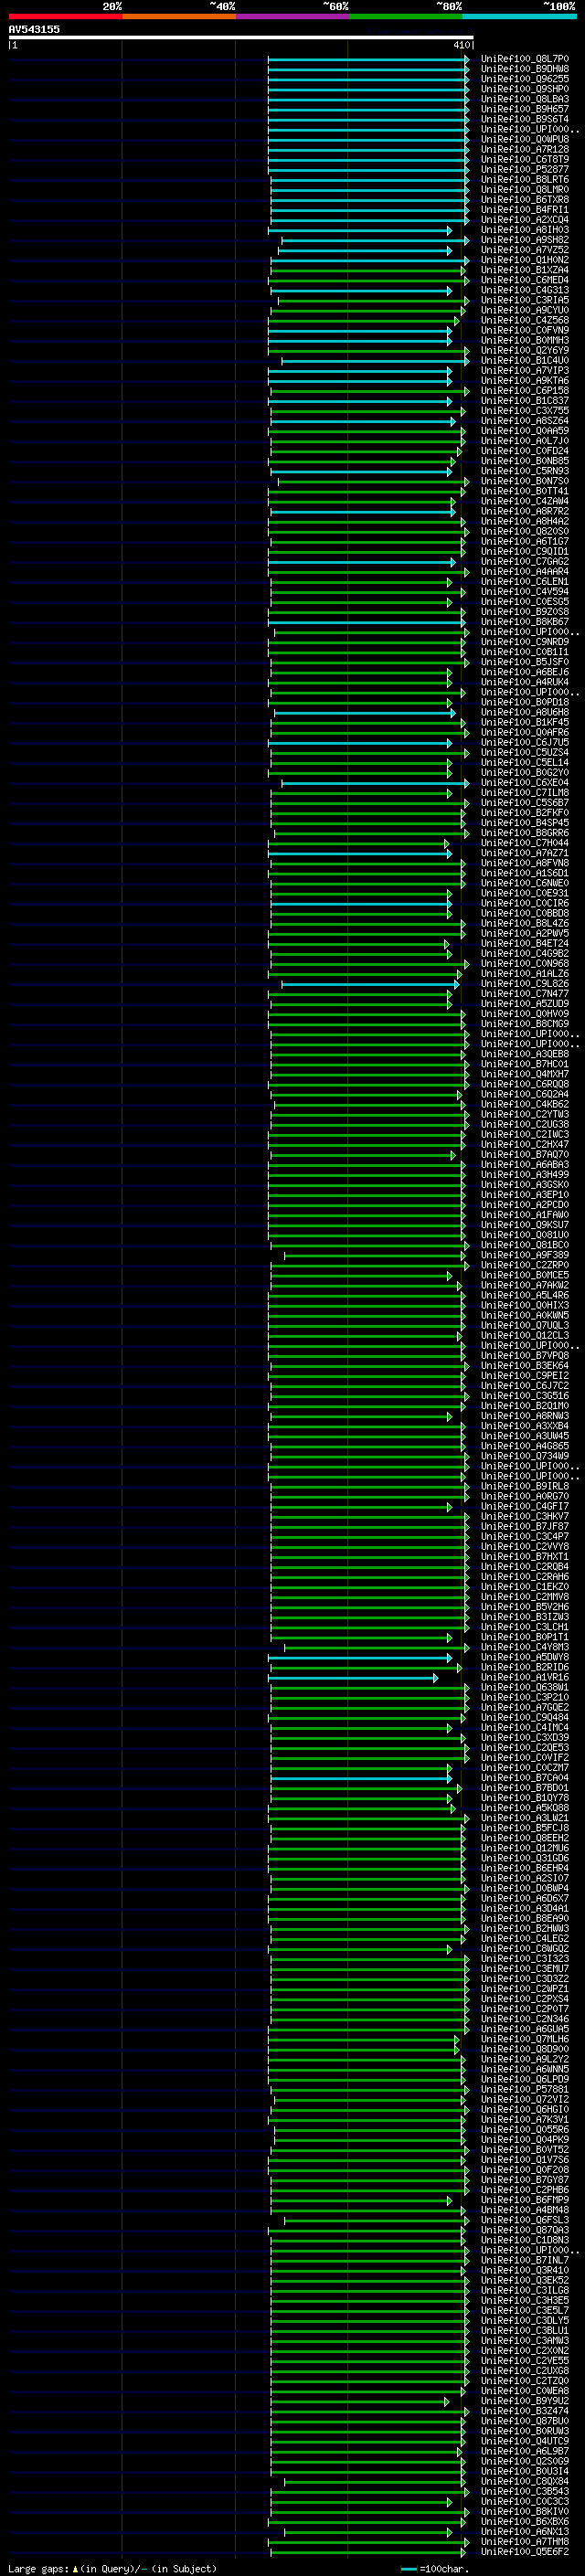This screenshot has height=2576, width=585.
Task: Click the UniRef100_B3Z474 label
Action: coord(525,2411)
